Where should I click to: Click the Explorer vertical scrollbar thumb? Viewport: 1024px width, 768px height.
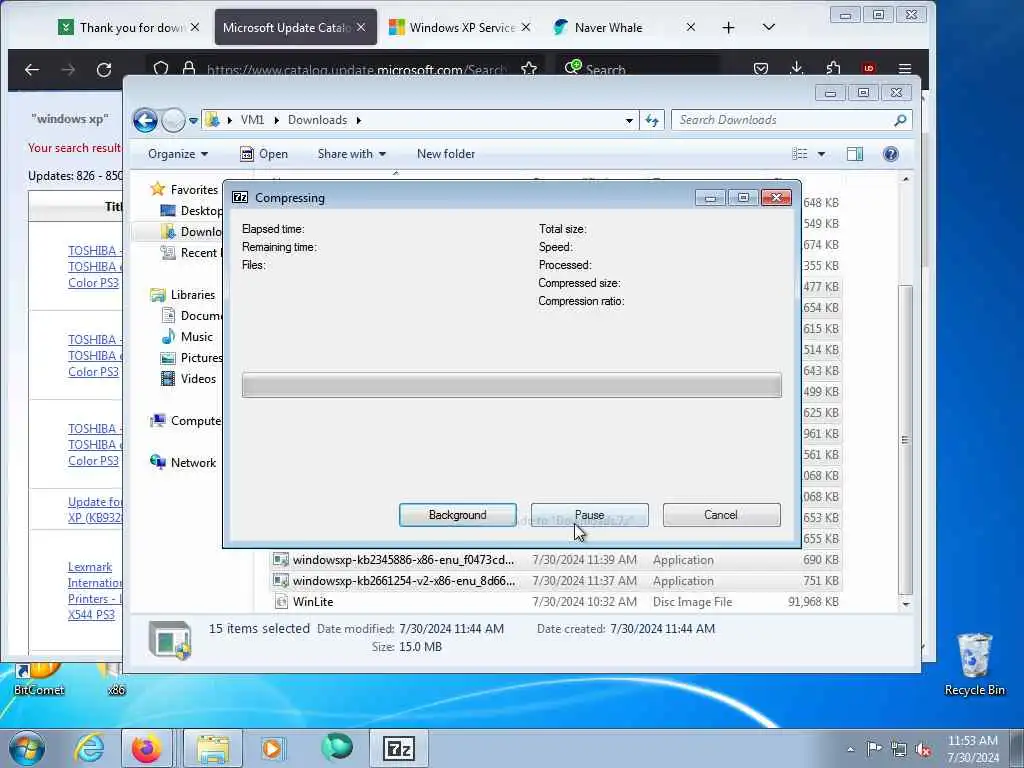click(905, 440)
